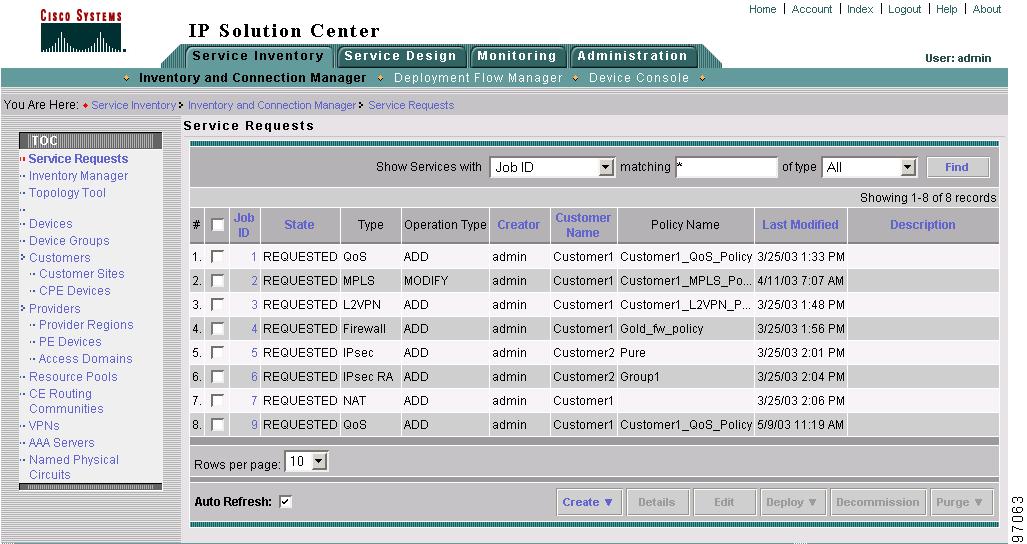This screenshot has width=1027, height=544.
Task: Click the Edit button
Action: point(724,502)
